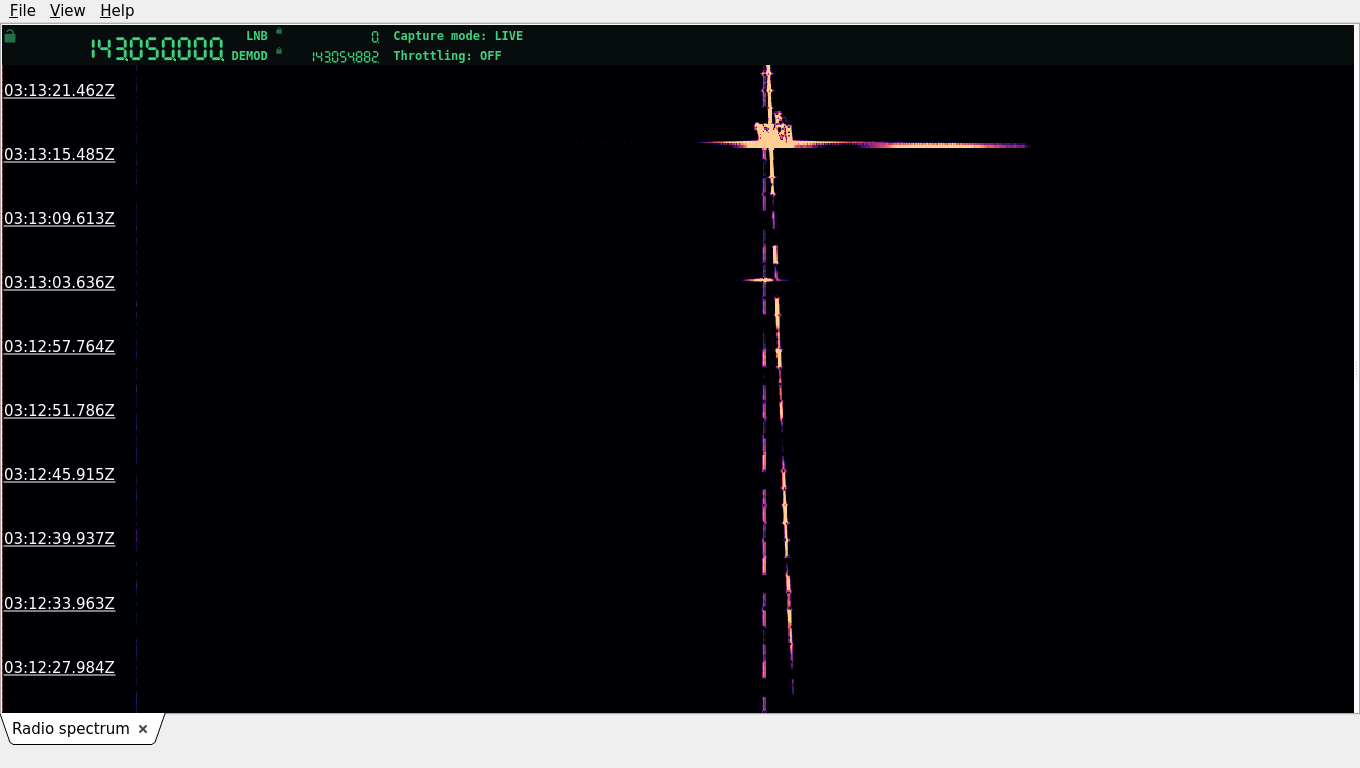This screenshot has height=768, width=1360.
Task: Click the LNB label
Action: pyautogui.click(x=257, y=36)
